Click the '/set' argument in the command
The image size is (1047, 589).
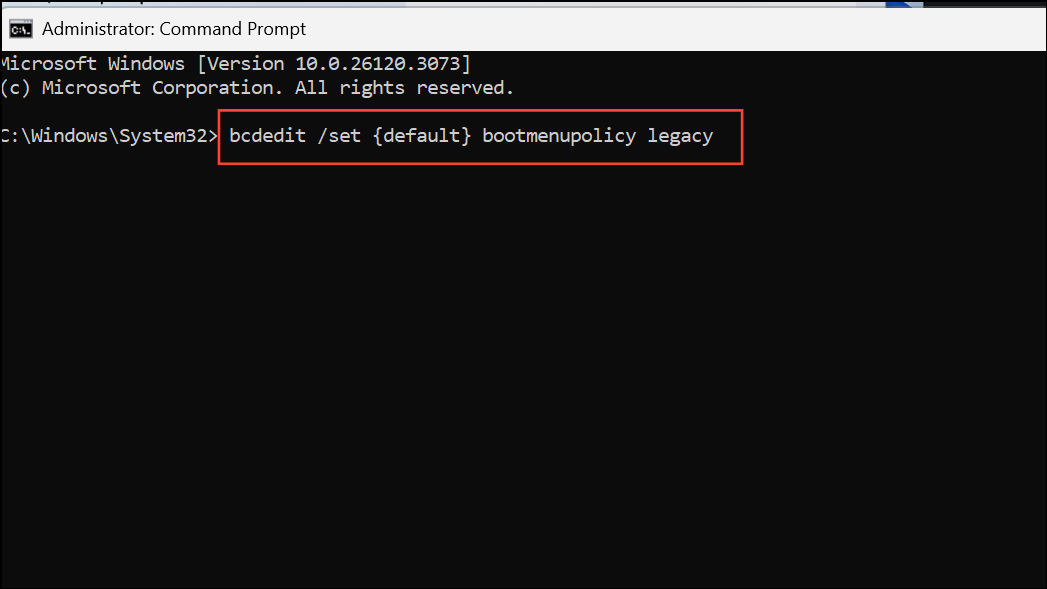point(339,136)
